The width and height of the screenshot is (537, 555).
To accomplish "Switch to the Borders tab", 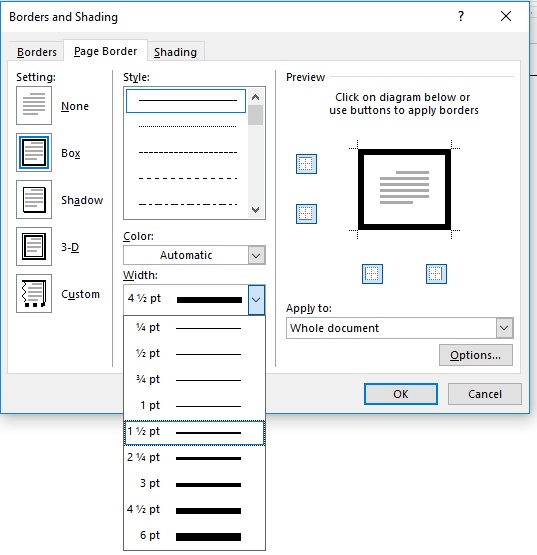I will coord(36,52).
